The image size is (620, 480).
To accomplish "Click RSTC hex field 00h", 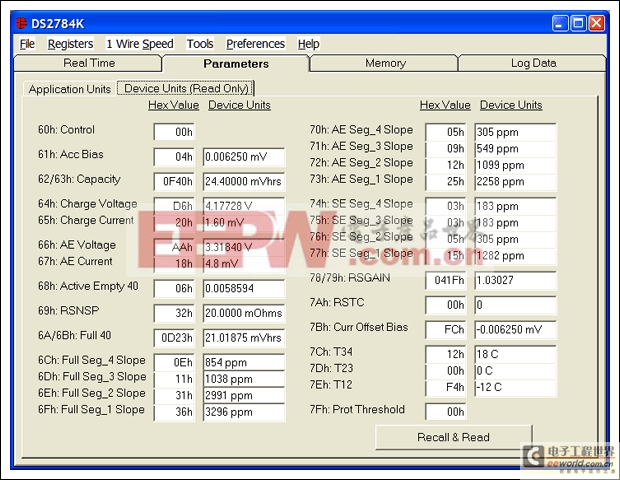I will coord(446,305).
